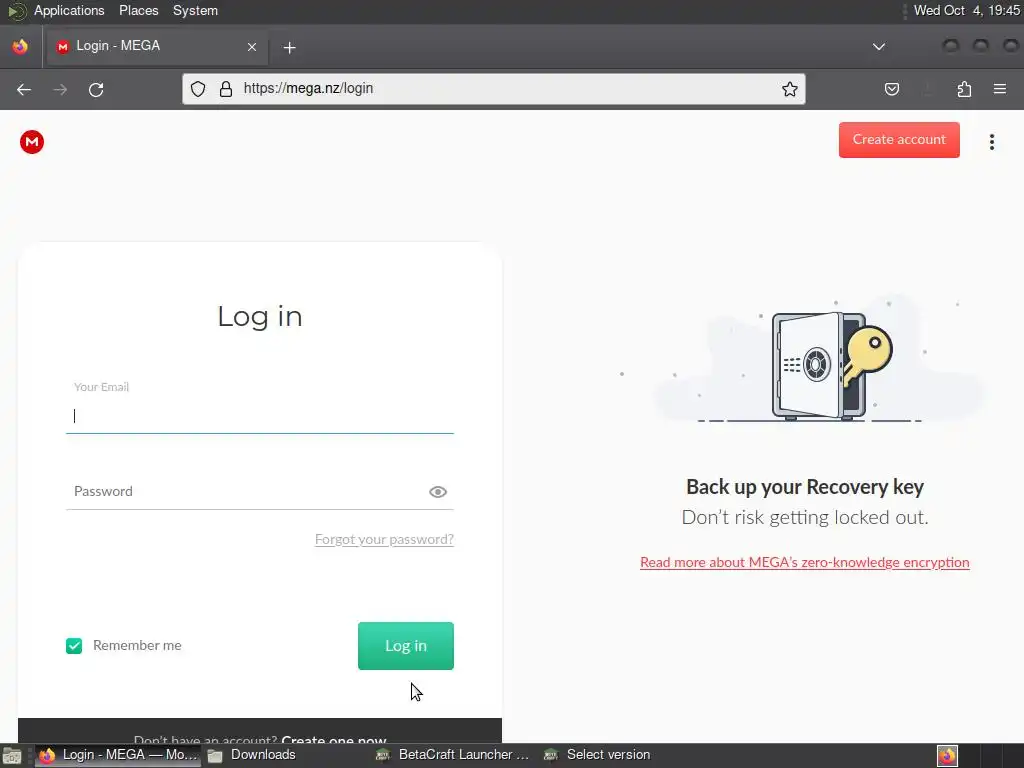Open the System menu
Screen dimensions: 1024x768
click(195, 10)
